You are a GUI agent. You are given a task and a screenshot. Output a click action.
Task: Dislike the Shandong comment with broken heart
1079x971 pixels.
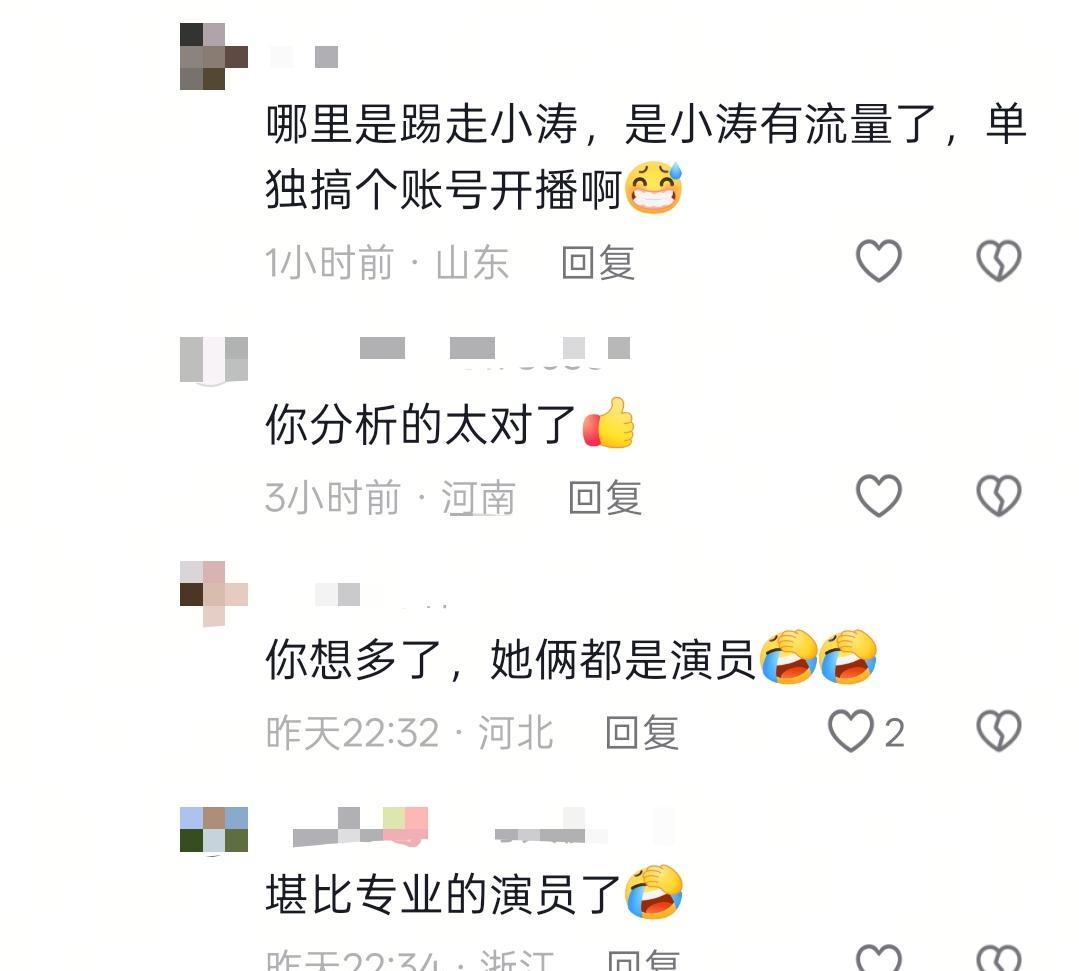coord(998,261)
